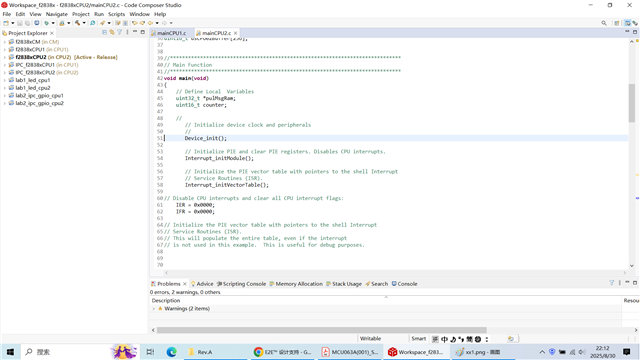Maximize the Project Explorer panel

point(142,32)
